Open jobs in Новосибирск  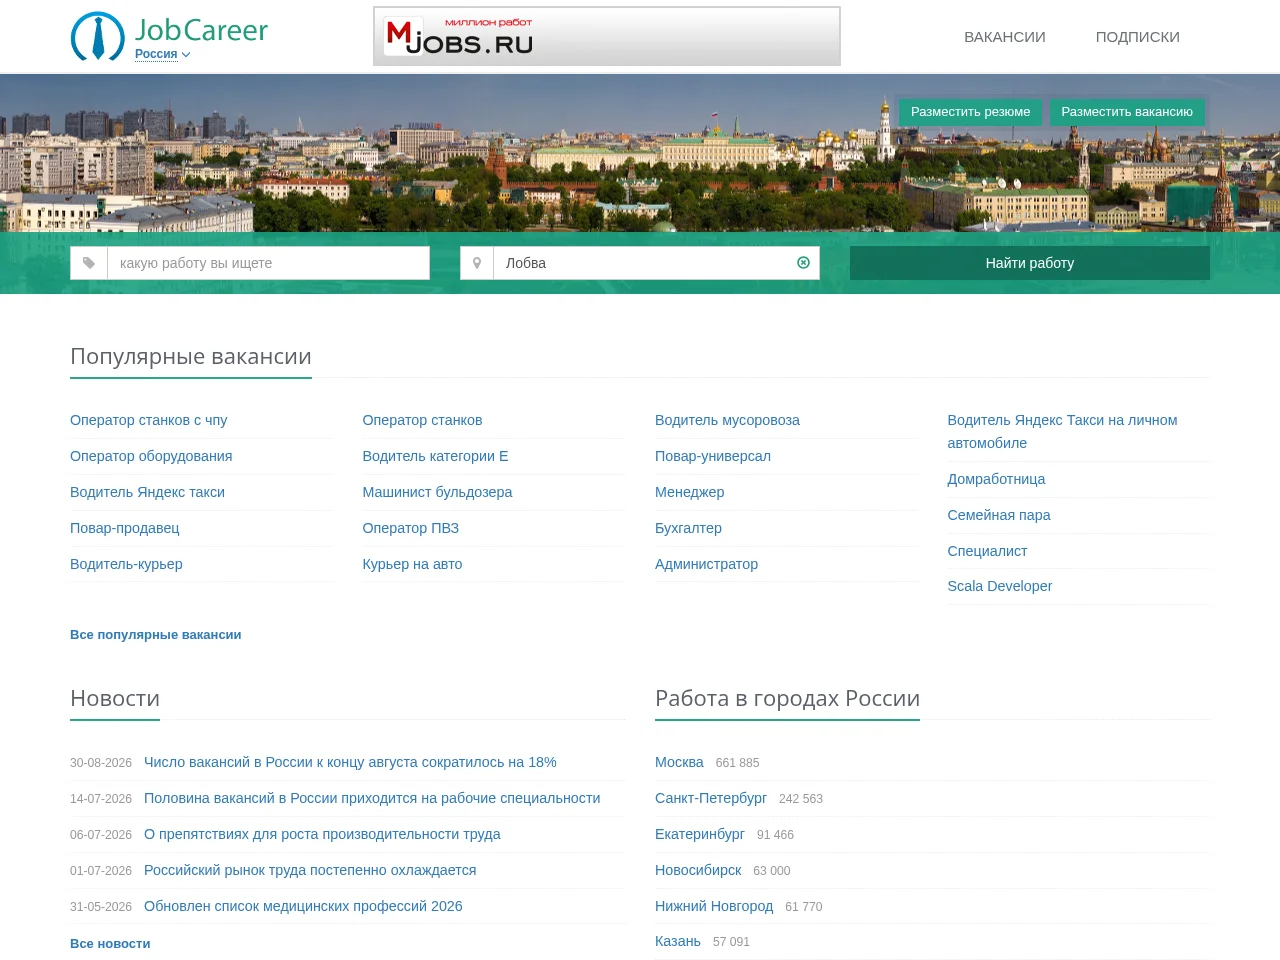coord(698,870)
